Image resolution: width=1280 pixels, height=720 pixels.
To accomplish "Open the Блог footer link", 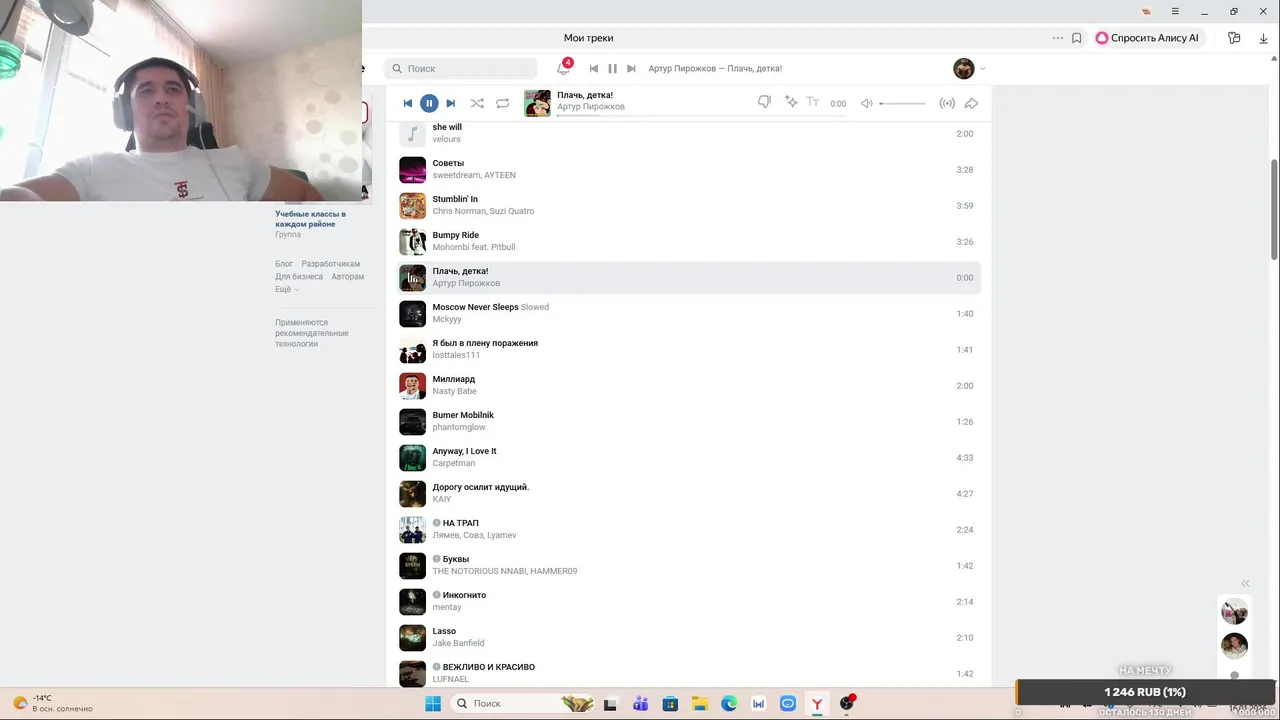I will click(x=284, y=264).
